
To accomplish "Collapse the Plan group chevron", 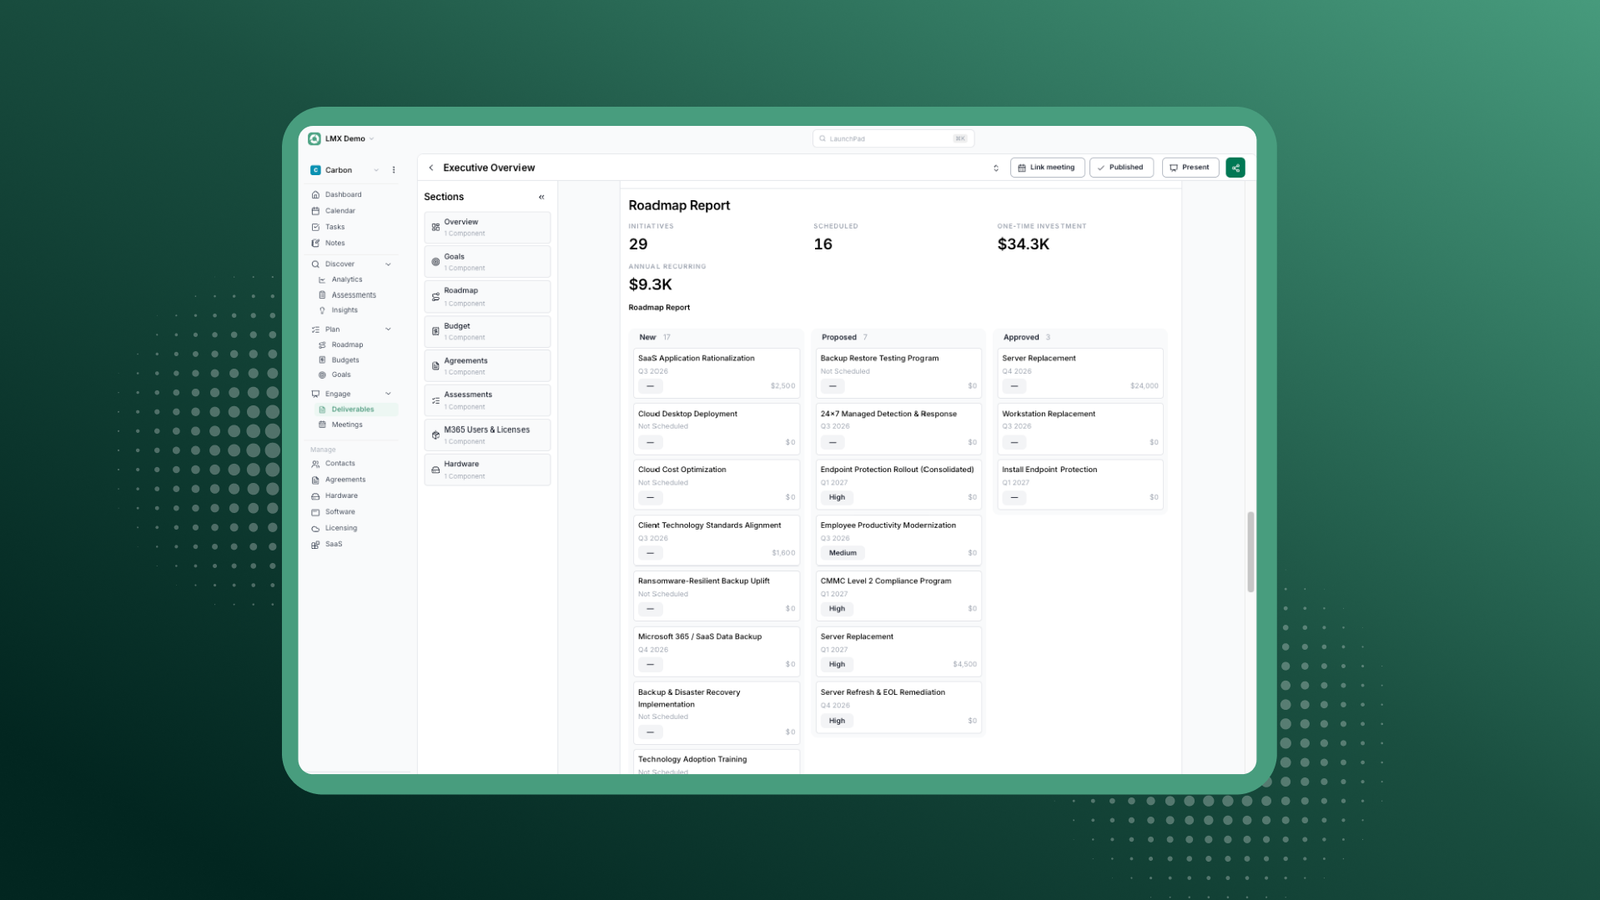I will 388,329.
